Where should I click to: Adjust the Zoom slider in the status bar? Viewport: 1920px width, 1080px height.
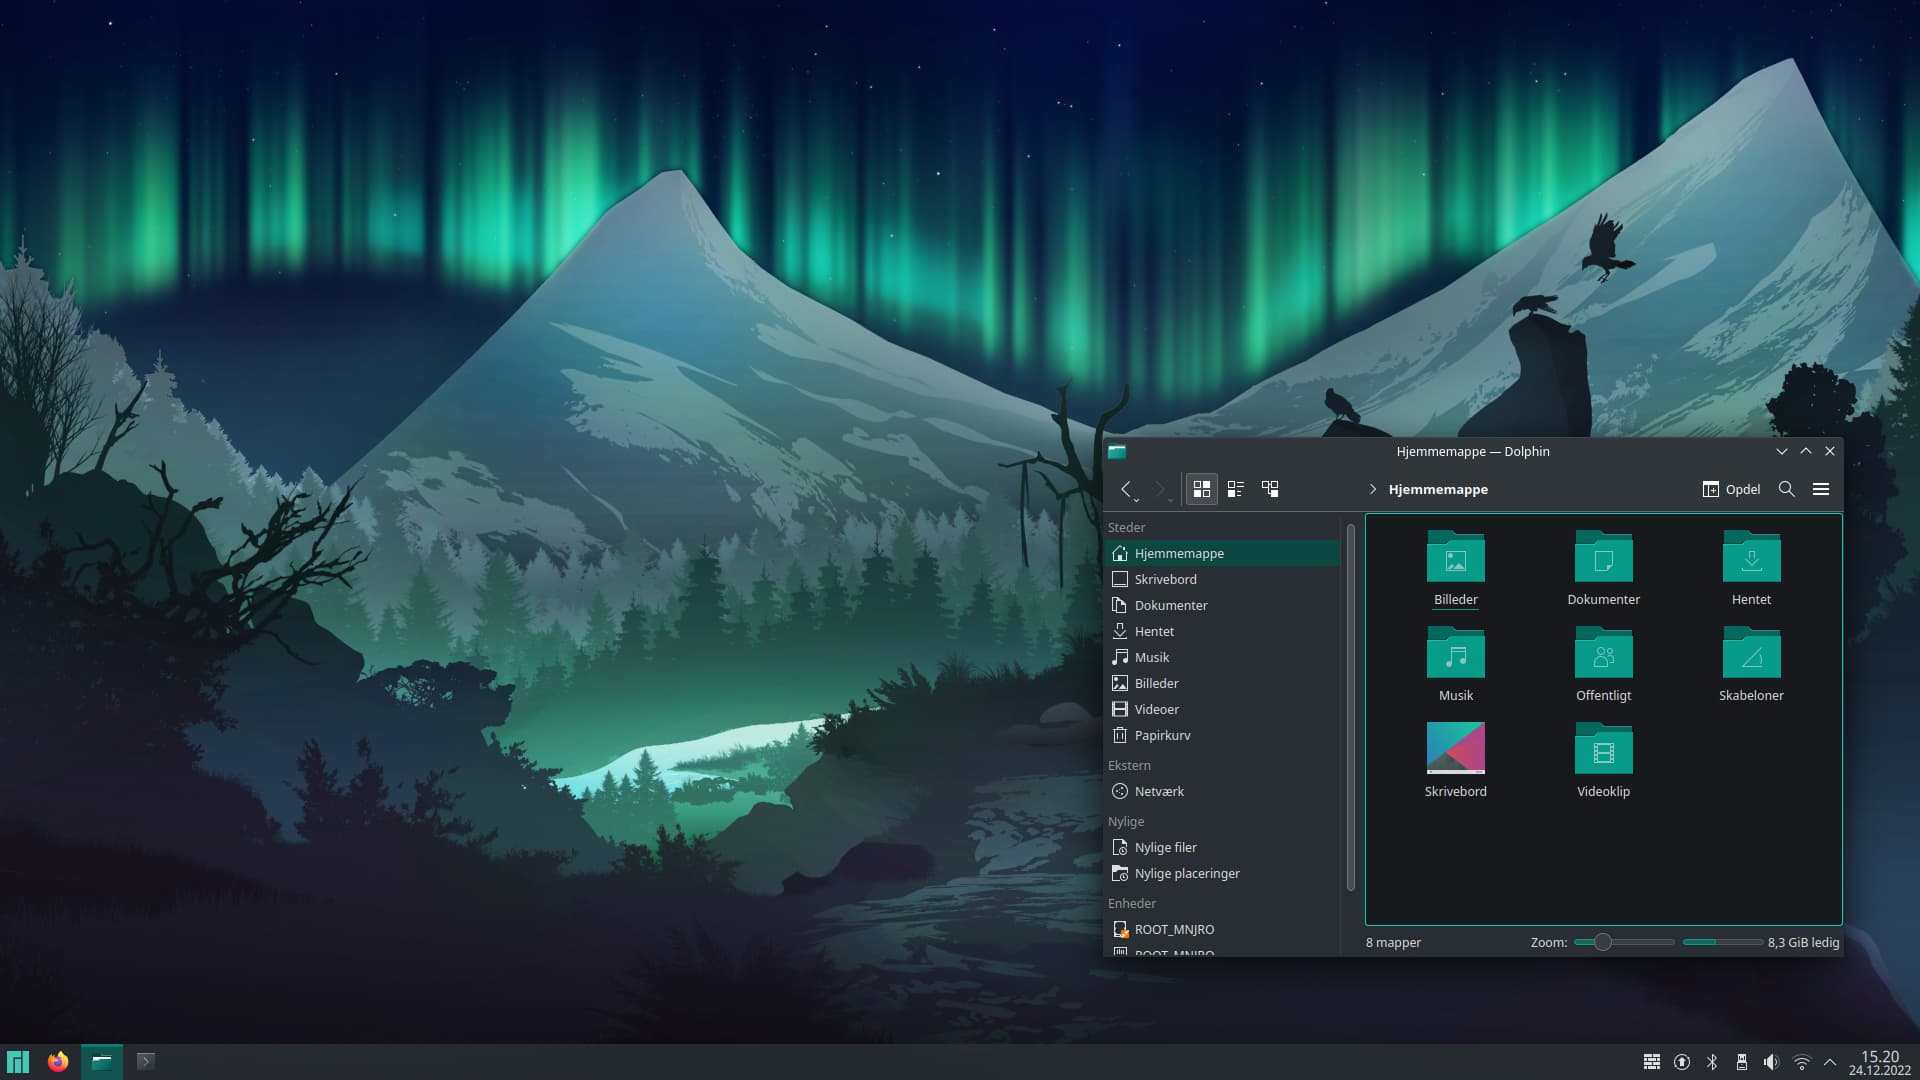pyautogui.click(x=1603, y=942)
